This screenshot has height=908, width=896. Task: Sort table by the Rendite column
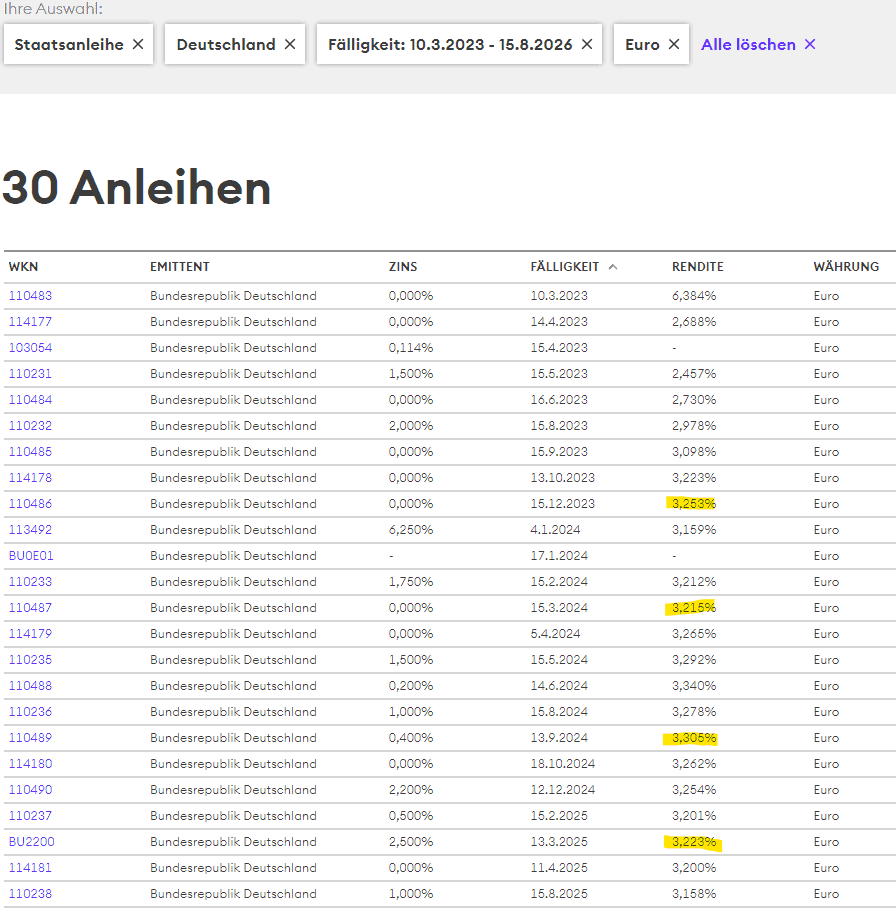697,267
